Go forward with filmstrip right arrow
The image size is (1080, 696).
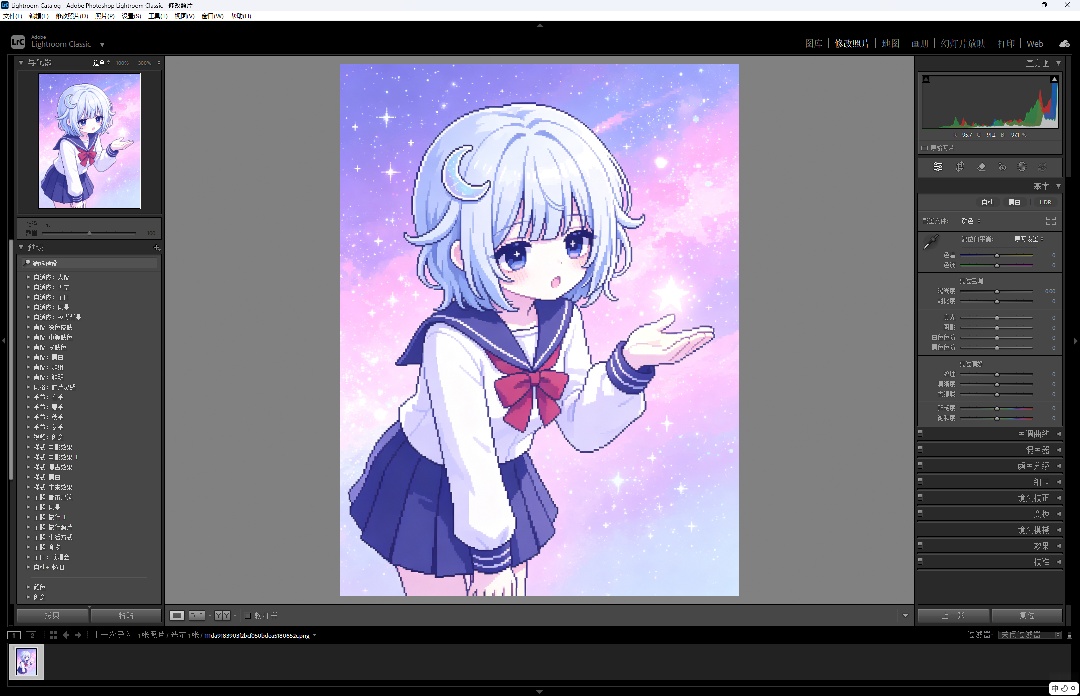(78, 635)
